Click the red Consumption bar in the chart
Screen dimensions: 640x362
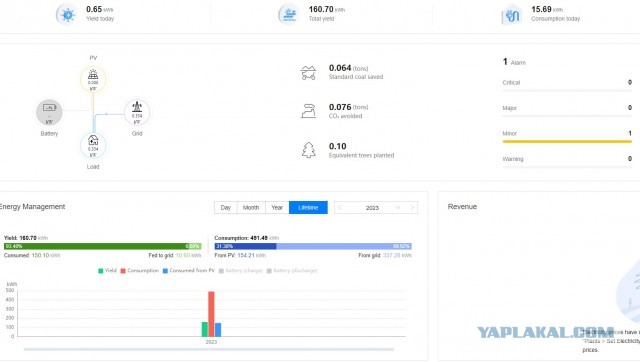[x=211, y=314]
